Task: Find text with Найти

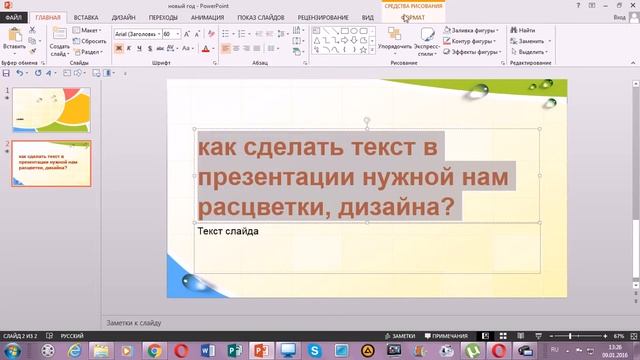Action: 523,30
